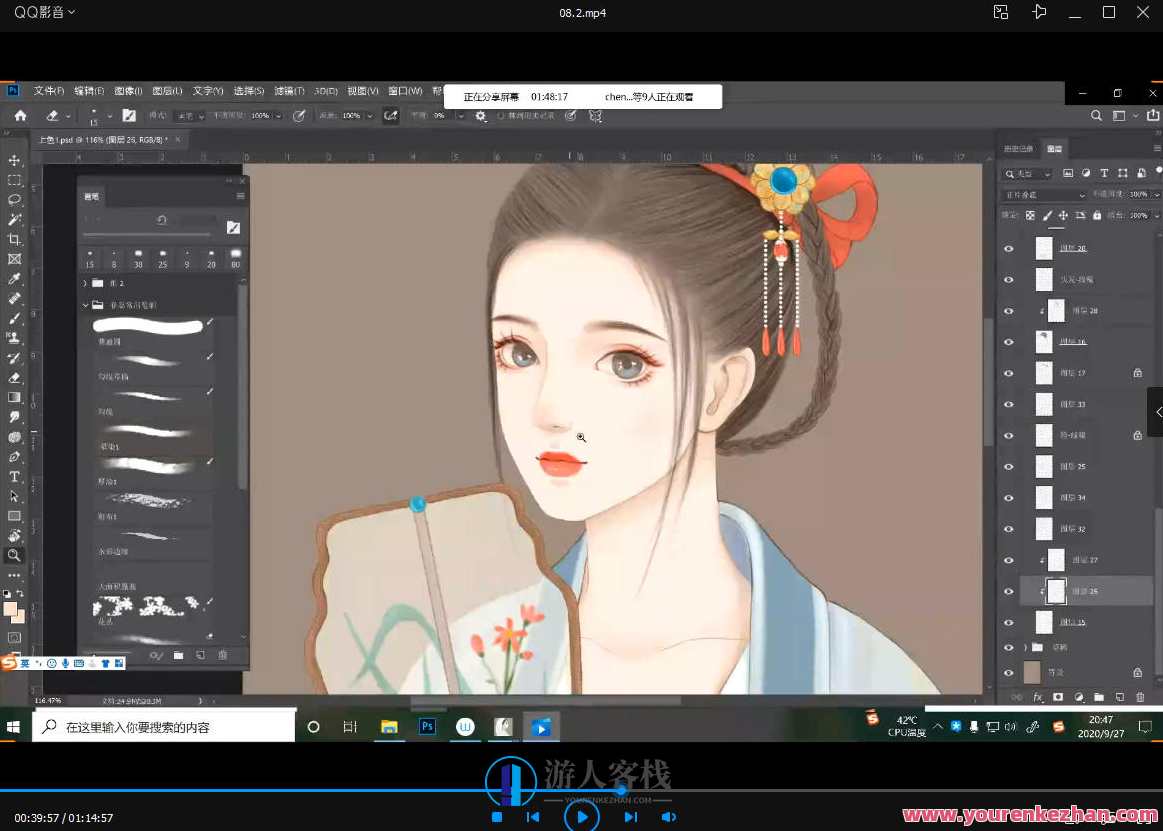Hide the 头发-线稿 layer

[1008, 279]
